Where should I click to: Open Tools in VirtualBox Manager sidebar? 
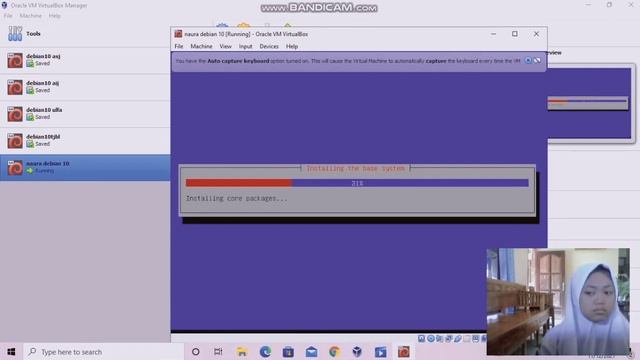(x=85, y=34)
